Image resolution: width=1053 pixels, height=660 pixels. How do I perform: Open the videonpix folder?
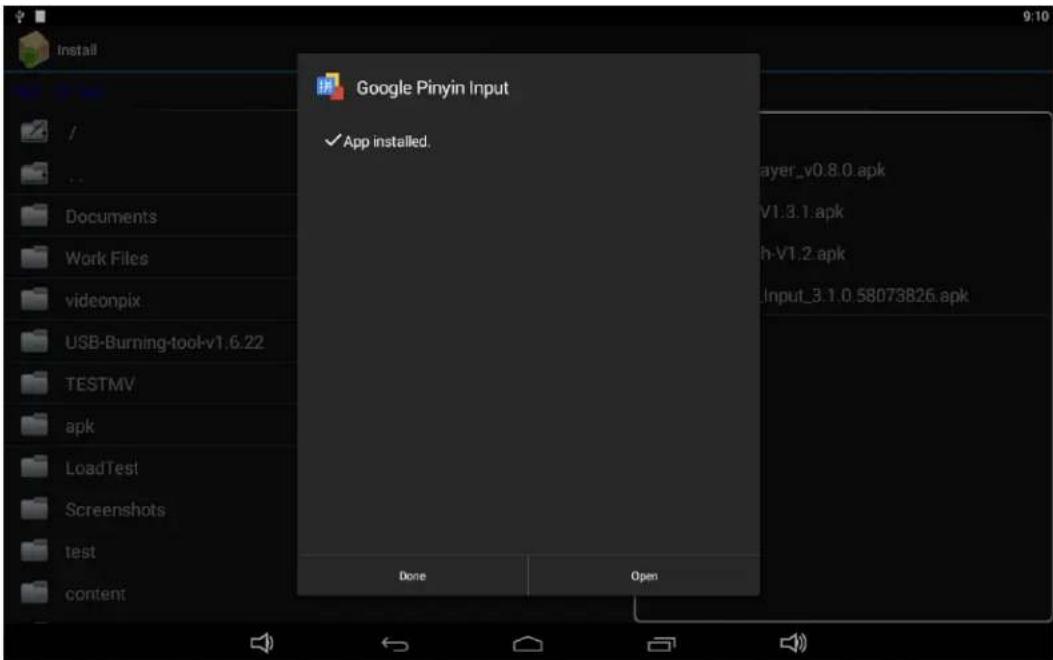click(x=151, y=300)
